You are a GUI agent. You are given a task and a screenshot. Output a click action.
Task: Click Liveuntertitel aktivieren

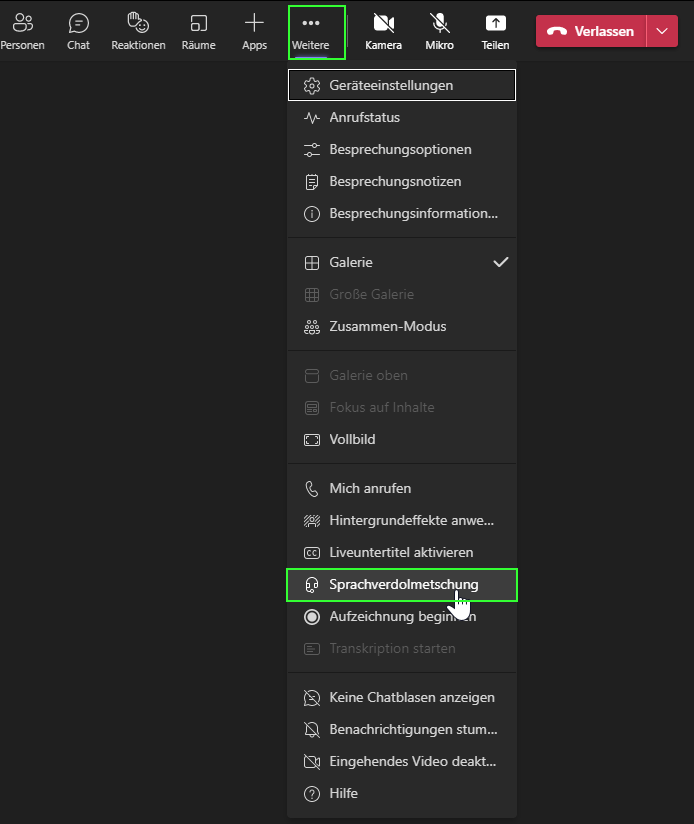pyautogui.click(x=401, y=552)
